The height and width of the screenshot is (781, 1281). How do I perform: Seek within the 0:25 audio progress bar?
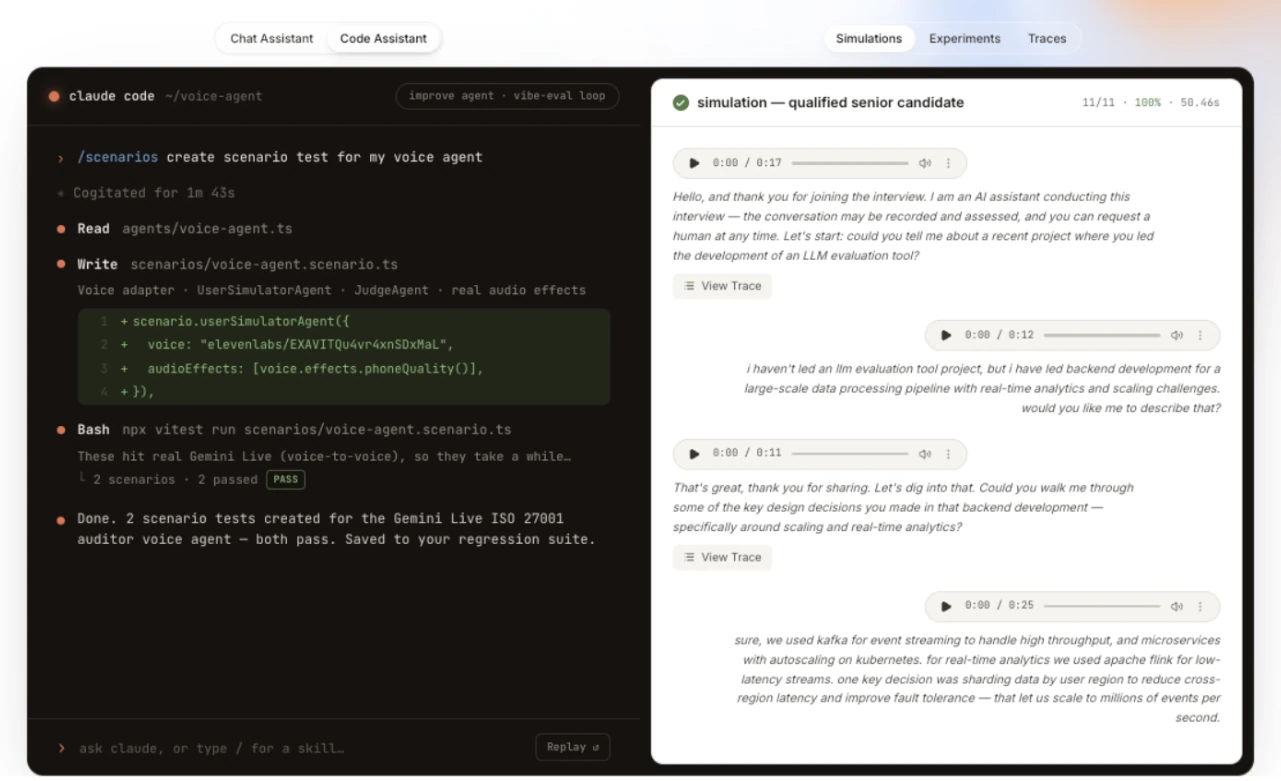coord(1101,606)
